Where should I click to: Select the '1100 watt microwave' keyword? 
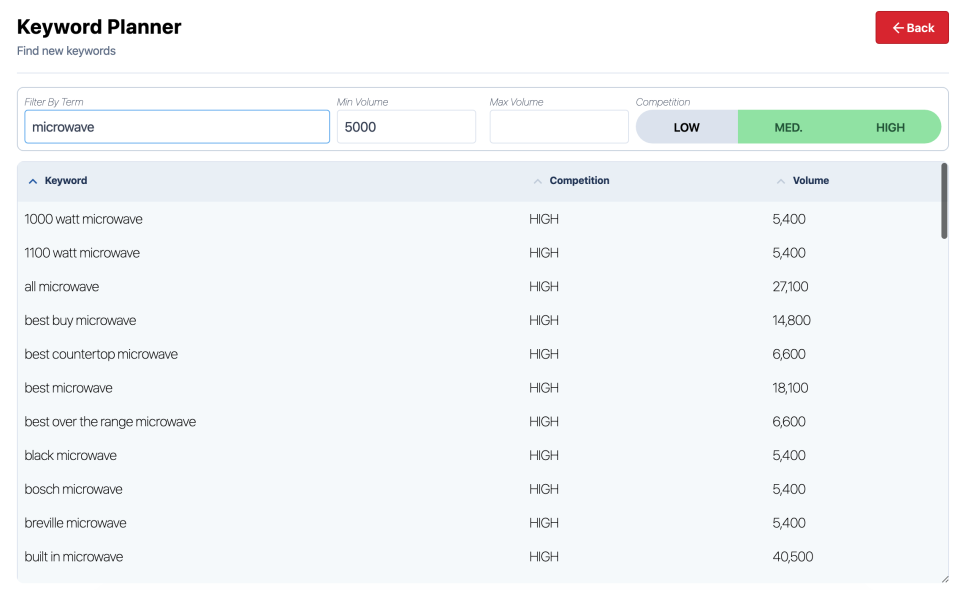click(x=82, y=253)
